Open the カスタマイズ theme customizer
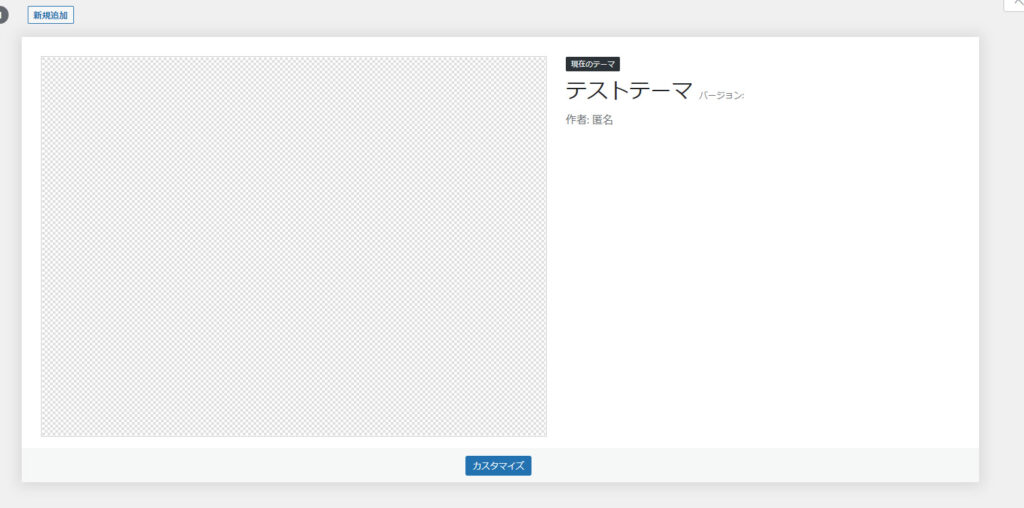Image resolution: width=1024 pixels, height=508 pixels. [x=498, y=466]
